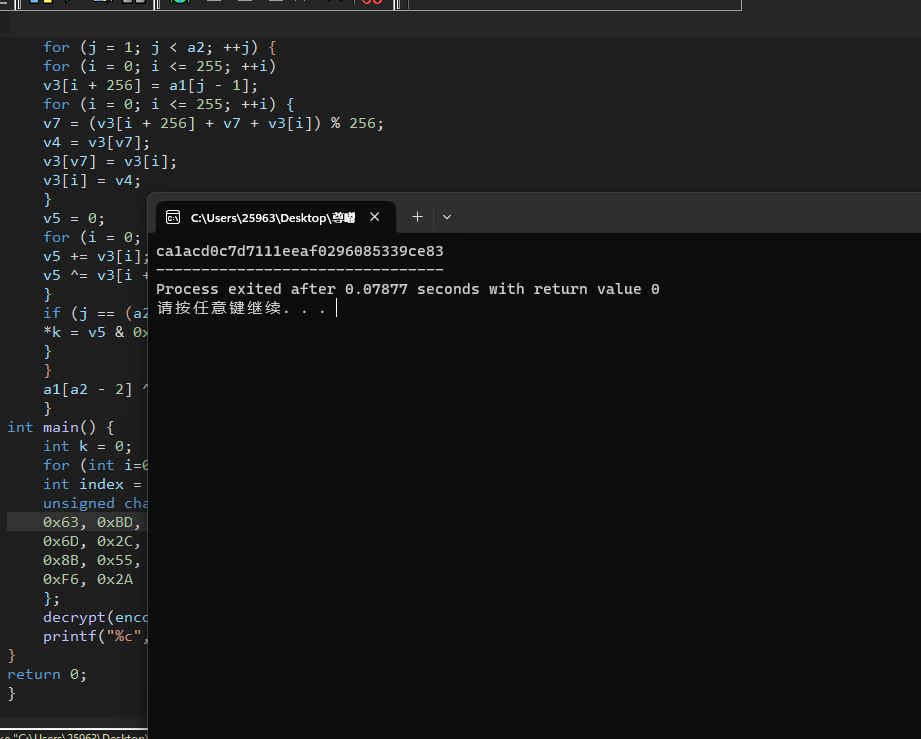Click the line 'v3[i + 256] = a1[j - 1];'
This screenshot has height=739, width=921.
coord(150,86)
